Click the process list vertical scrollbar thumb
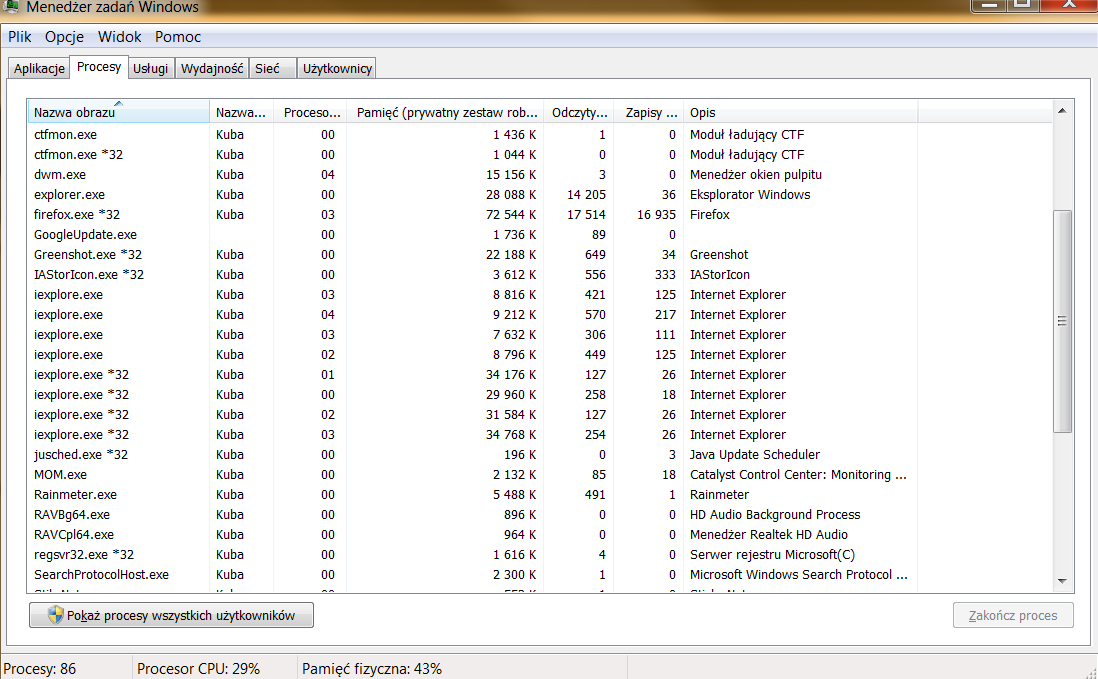 click(1062, 321)
